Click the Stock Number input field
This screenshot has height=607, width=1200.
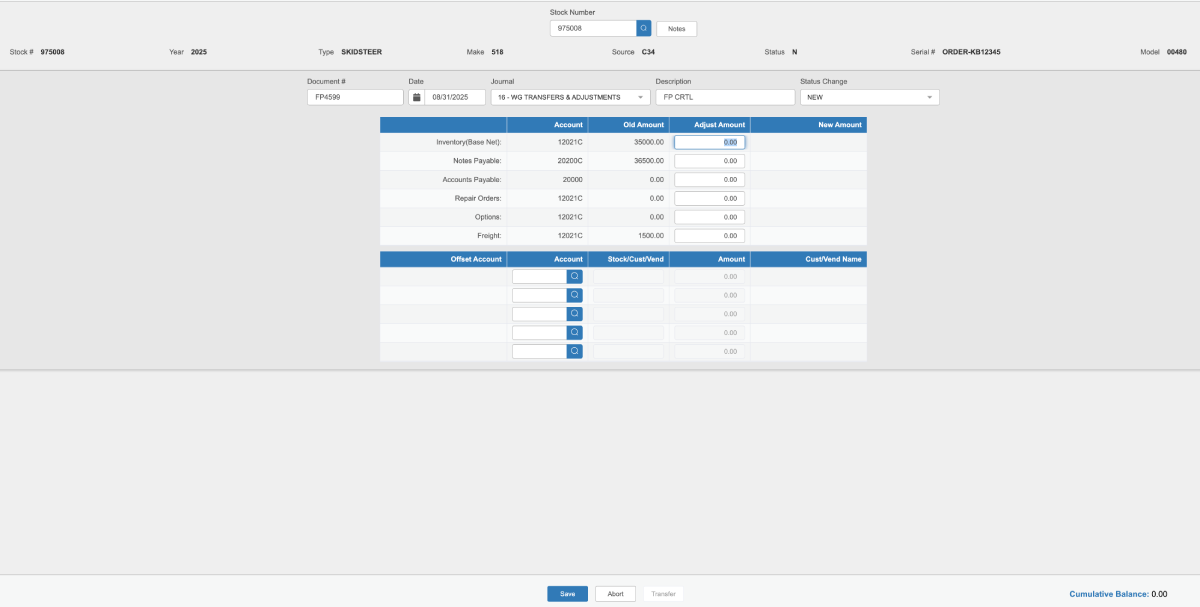pos(593,29)
